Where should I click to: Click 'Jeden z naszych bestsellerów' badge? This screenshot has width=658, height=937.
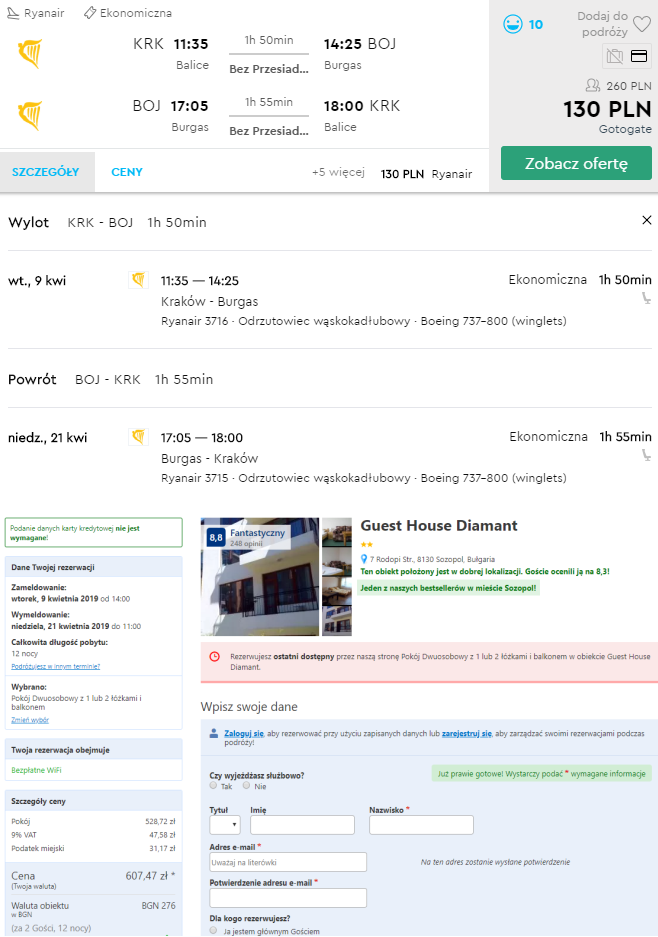[448, 588]
